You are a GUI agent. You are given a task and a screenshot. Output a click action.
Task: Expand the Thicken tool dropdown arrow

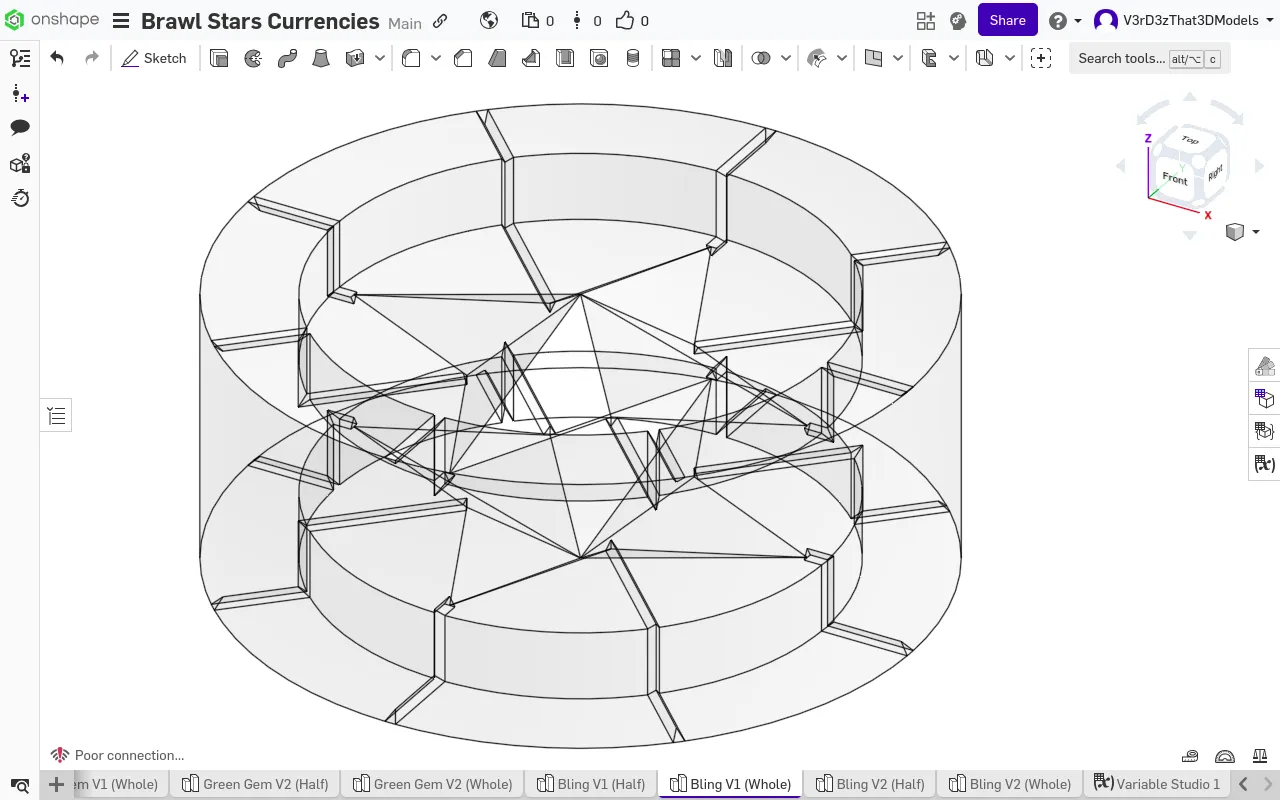click(380, 58)
